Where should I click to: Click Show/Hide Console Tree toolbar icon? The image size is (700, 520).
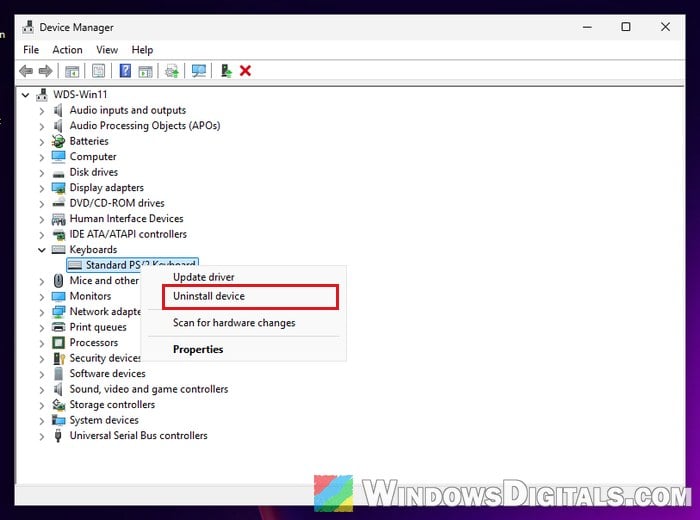(72, 71)
